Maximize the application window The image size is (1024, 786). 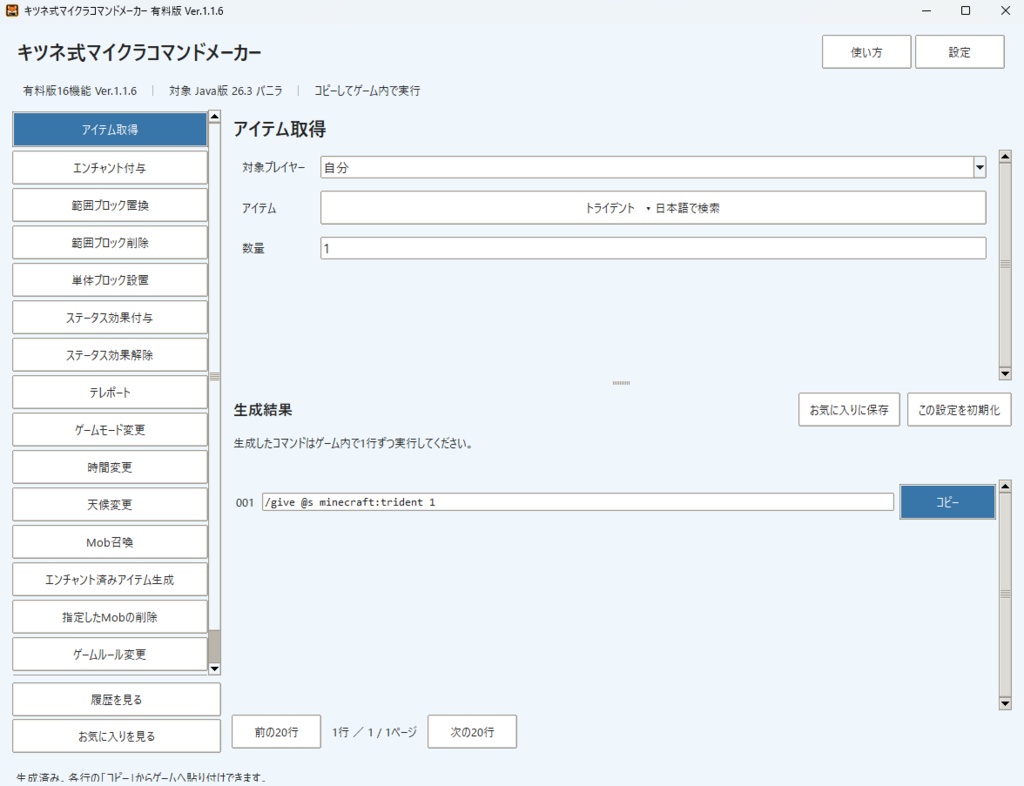pos(965,10)
